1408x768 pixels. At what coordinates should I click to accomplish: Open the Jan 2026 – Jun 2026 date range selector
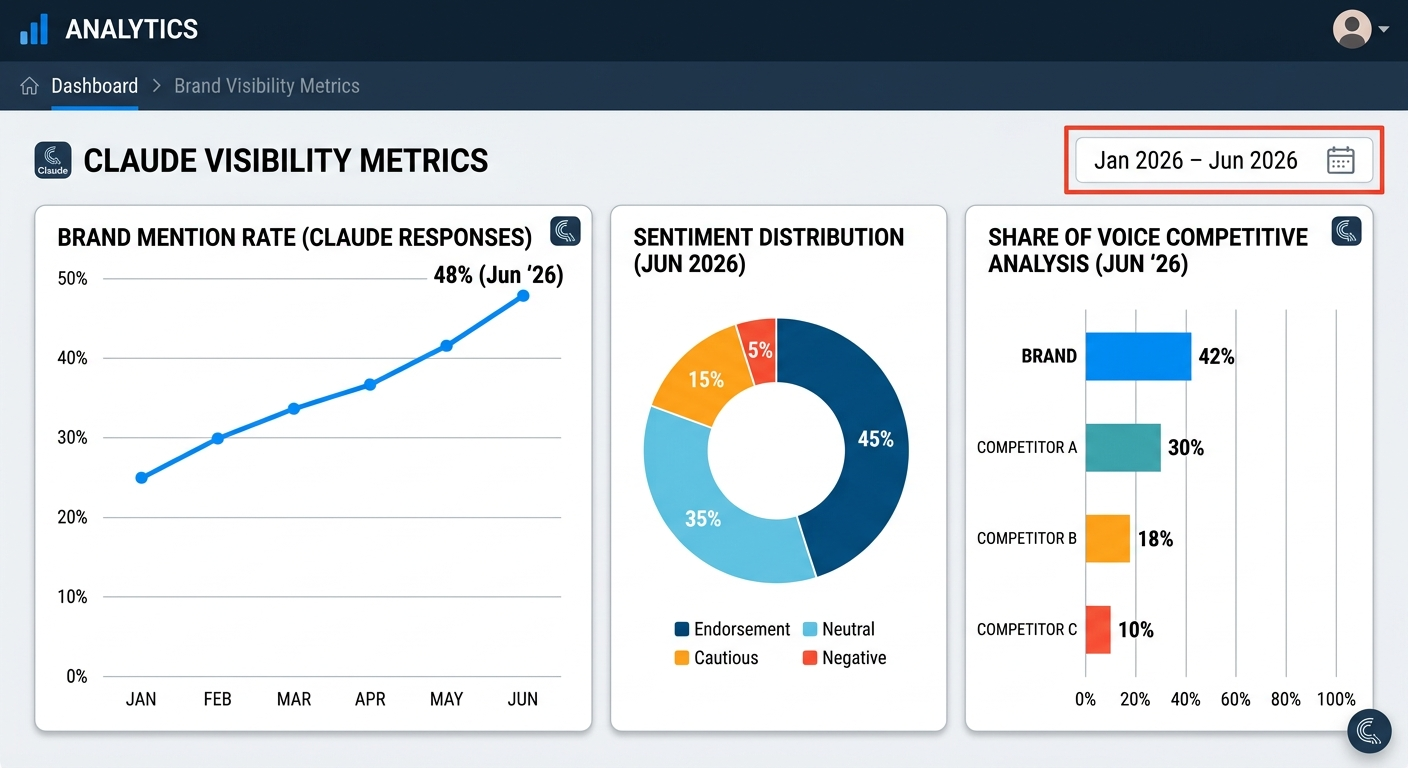[x=1197, y=160]
